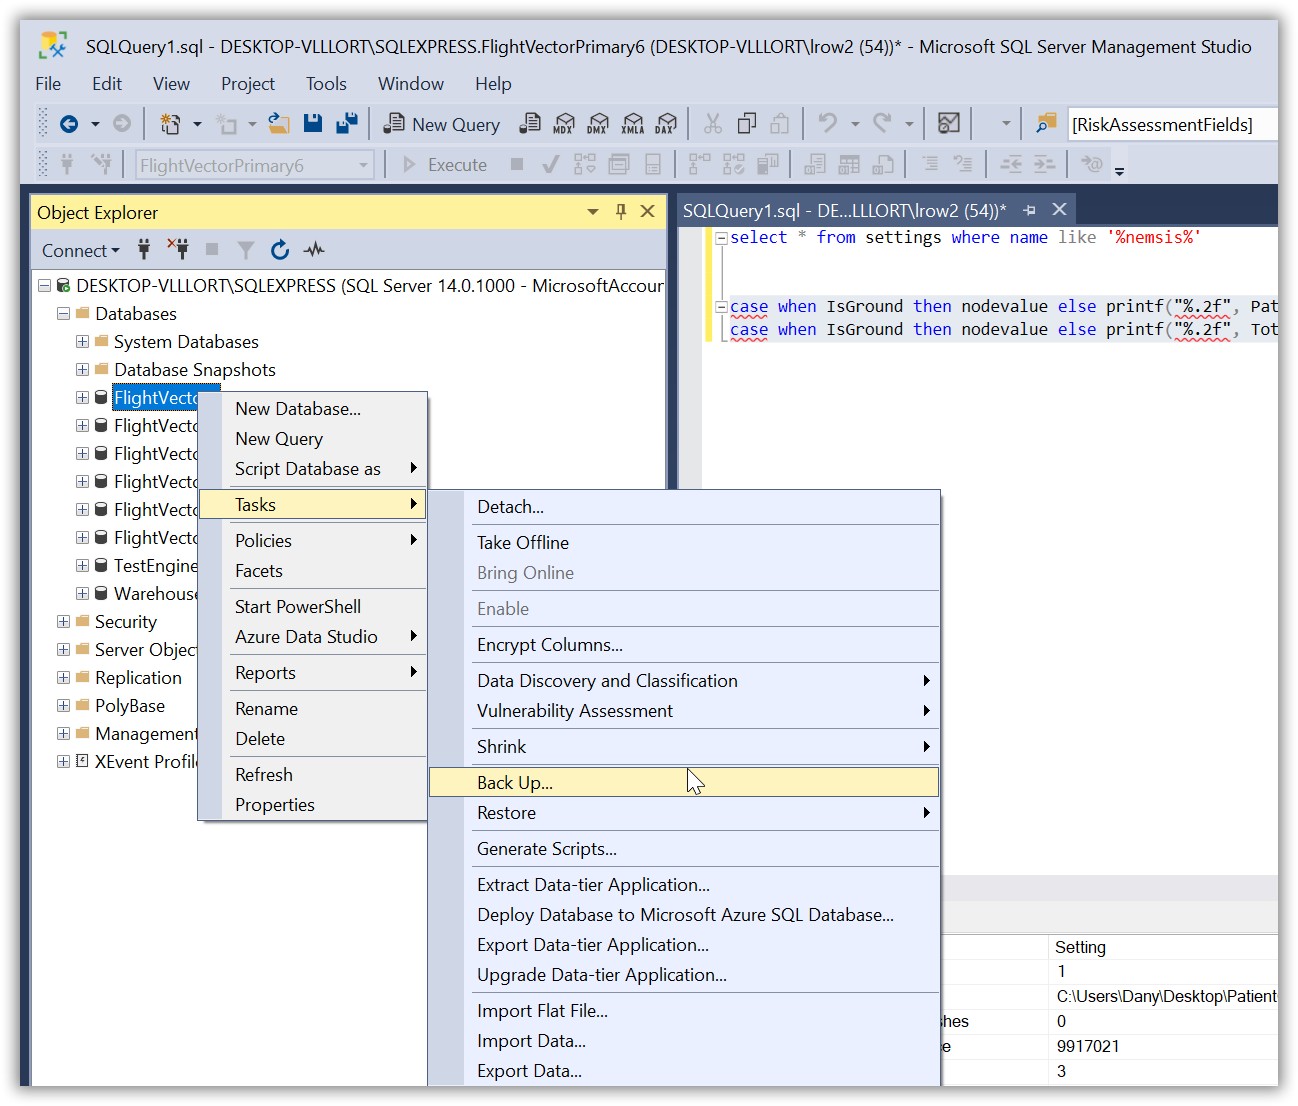This screenshot has width=1298, height=1106.
Task: Open the Window menu
Action: click(411, 83)
